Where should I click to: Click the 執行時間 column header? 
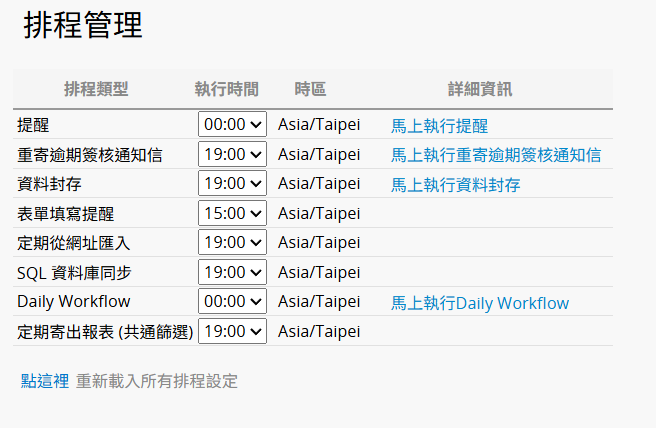(x=226, y=89)
